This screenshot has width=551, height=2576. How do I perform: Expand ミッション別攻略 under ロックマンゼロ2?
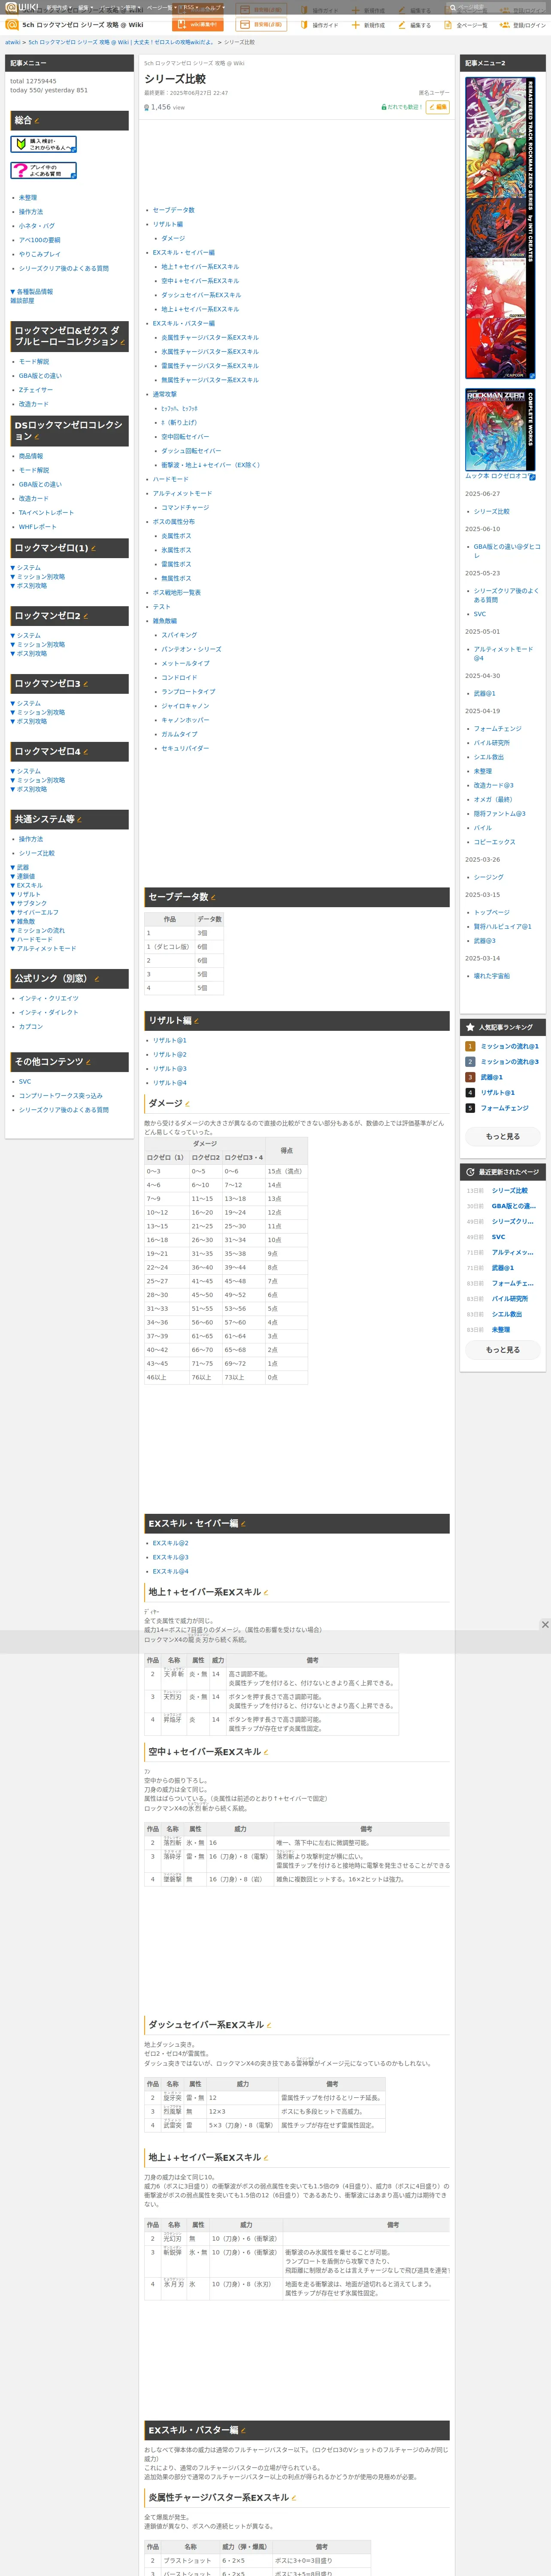pos(38,645)
